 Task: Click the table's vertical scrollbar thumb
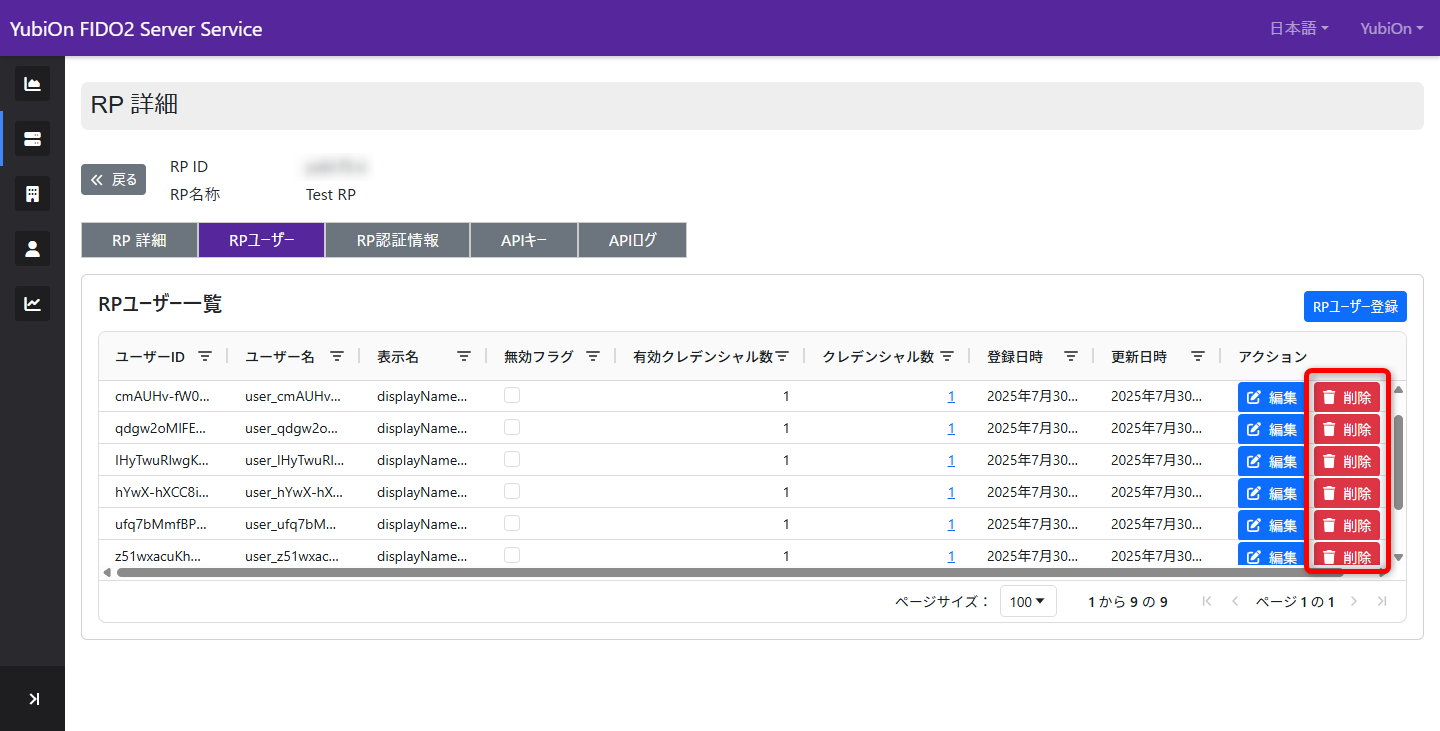[x=1398, y=461]
